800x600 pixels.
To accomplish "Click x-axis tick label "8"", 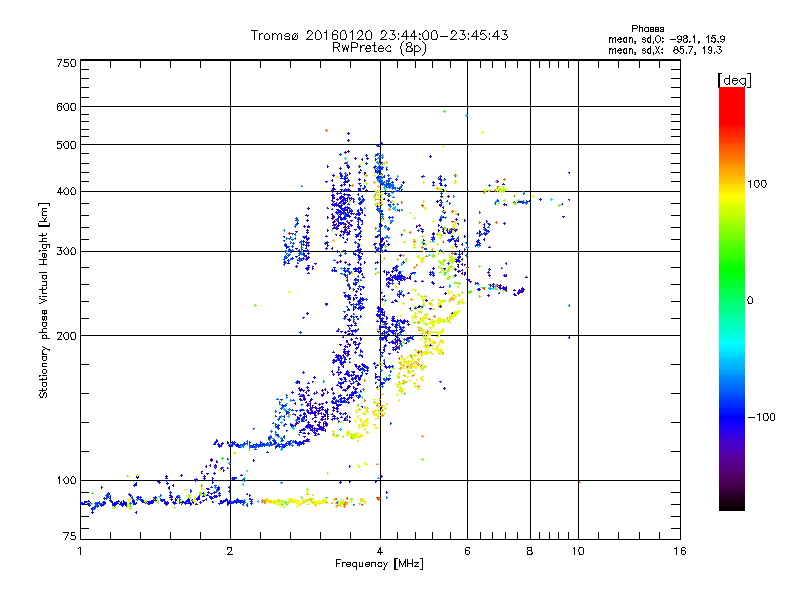I will pyautogui.click(x=530, y=551).
